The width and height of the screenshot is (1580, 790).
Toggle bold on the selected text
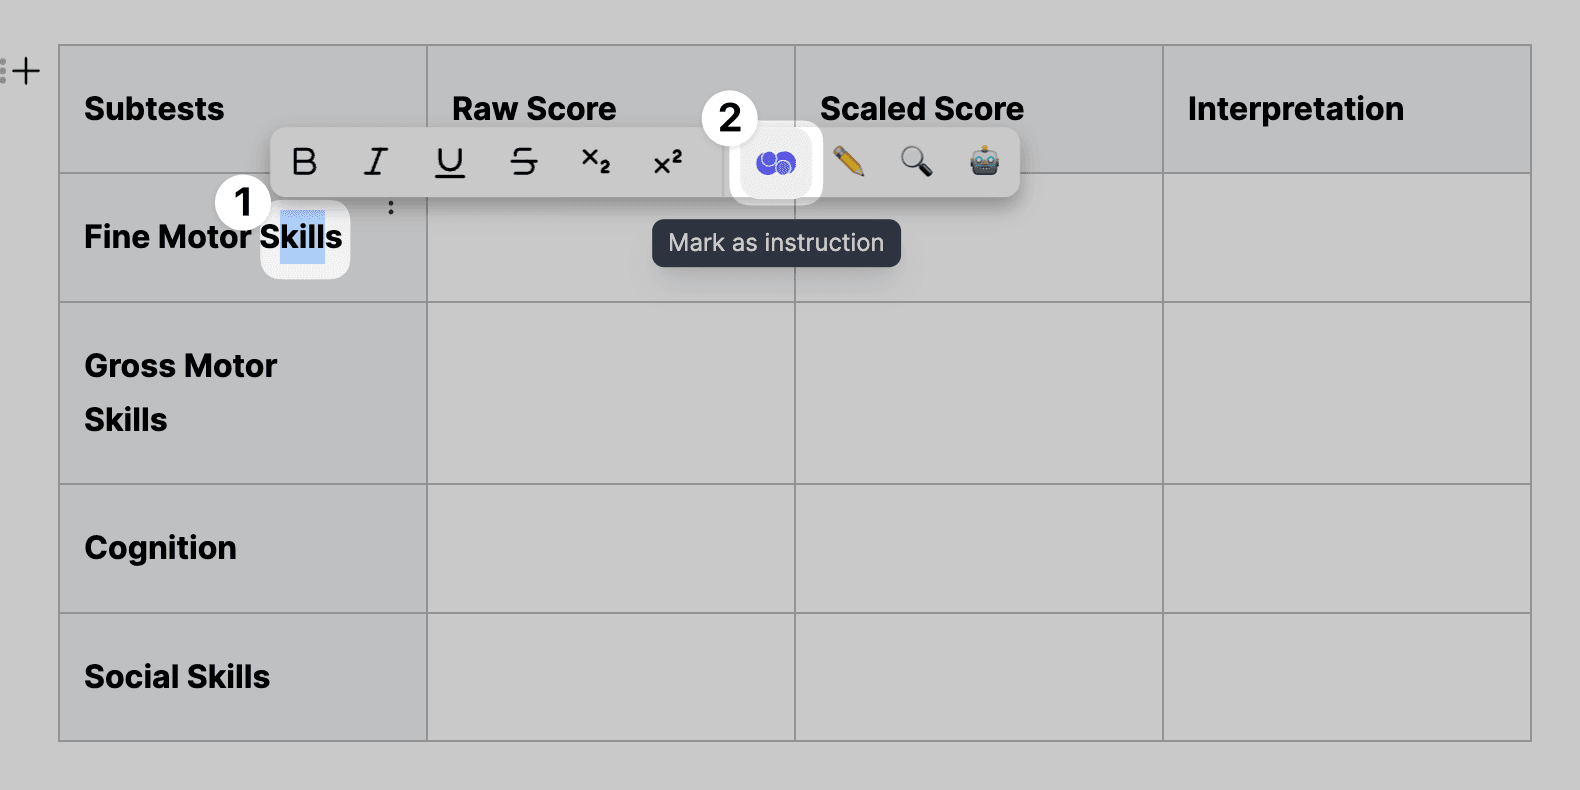(304, 162)
